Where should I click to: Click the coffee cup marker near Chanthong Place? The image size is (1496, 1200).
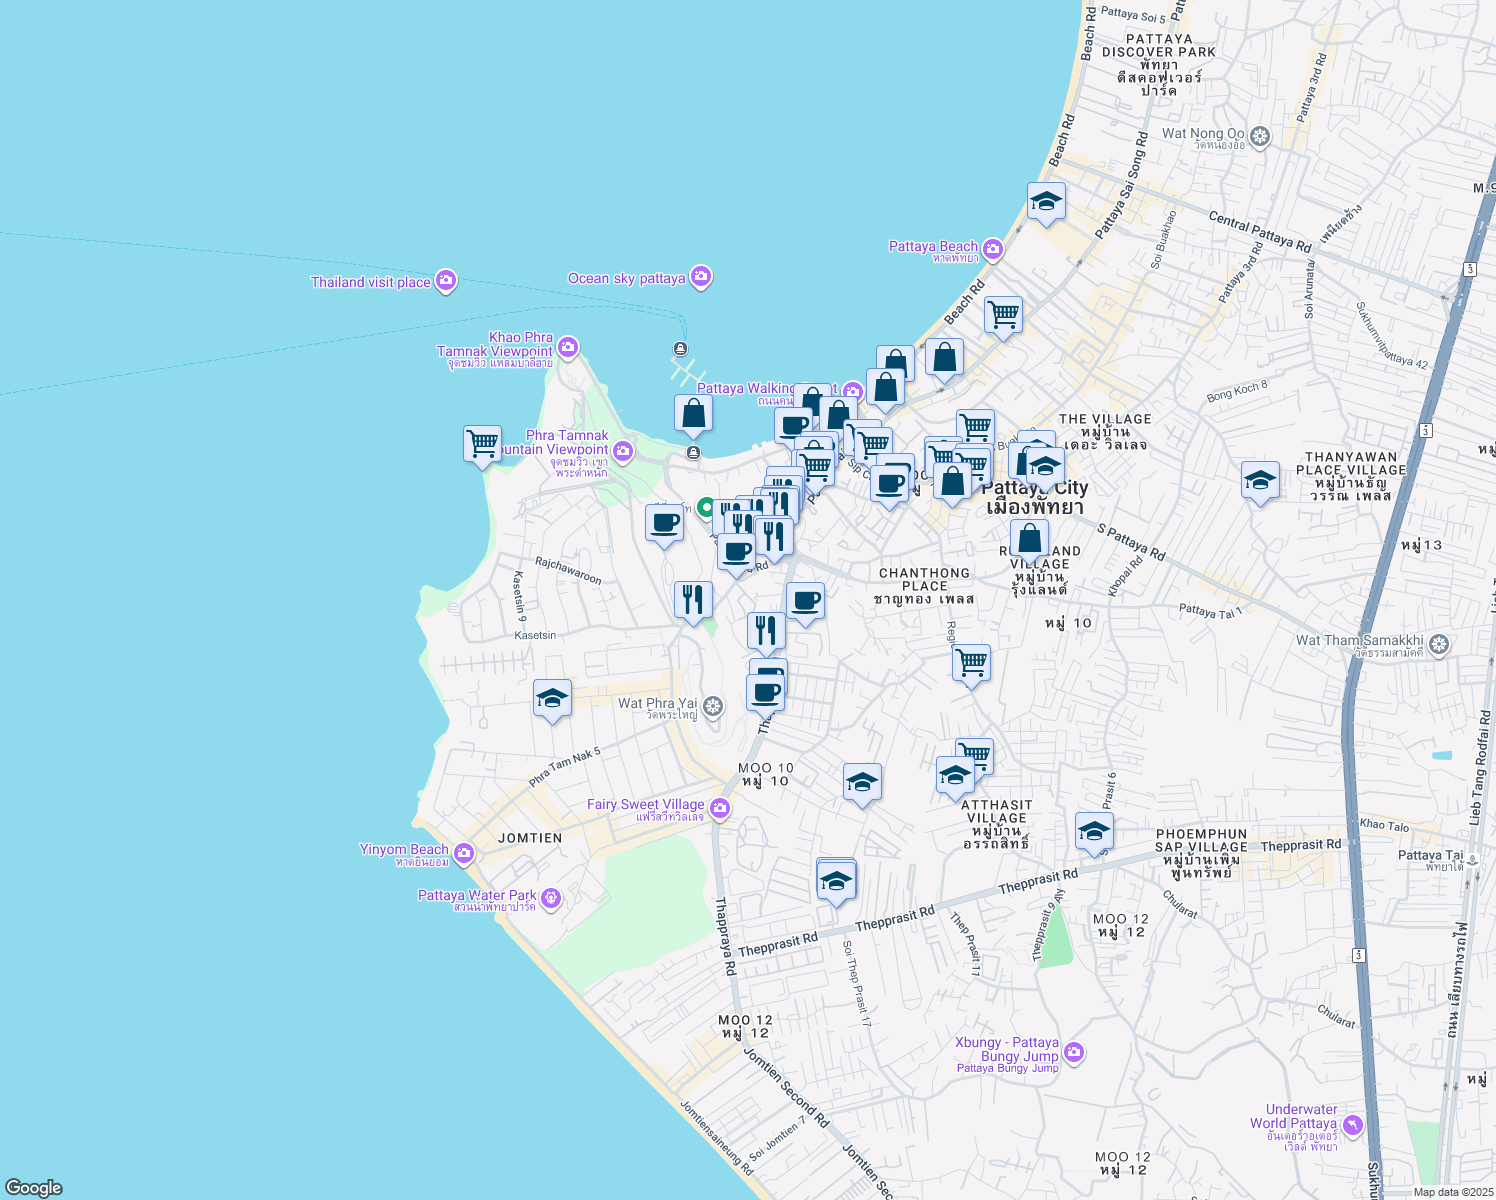(806, 602)
